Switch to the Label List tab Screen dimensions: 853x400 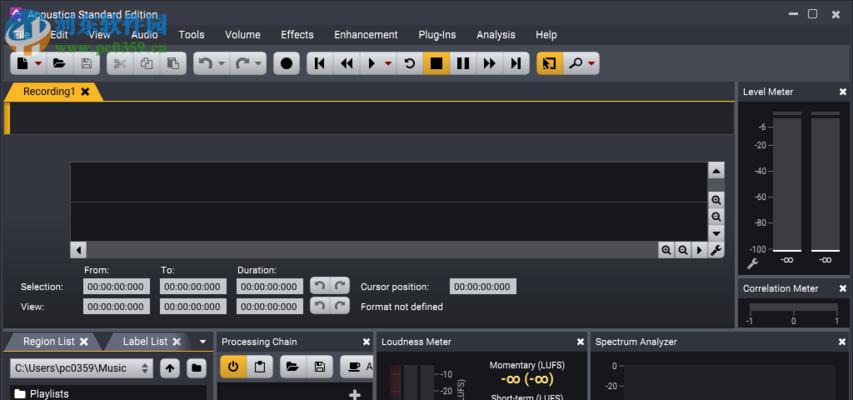pyautogui.click(x=145, y=342)
